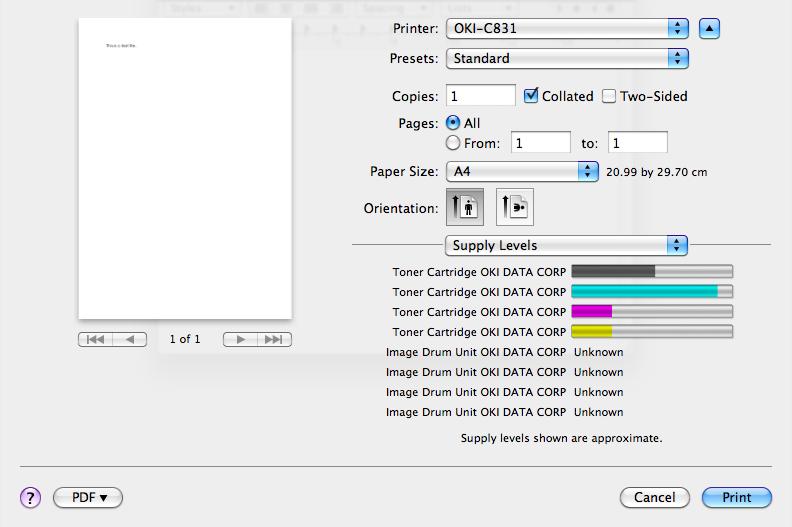Click the cyan toner level bar
Screen dimensions: 792x527
pos(652,292)
